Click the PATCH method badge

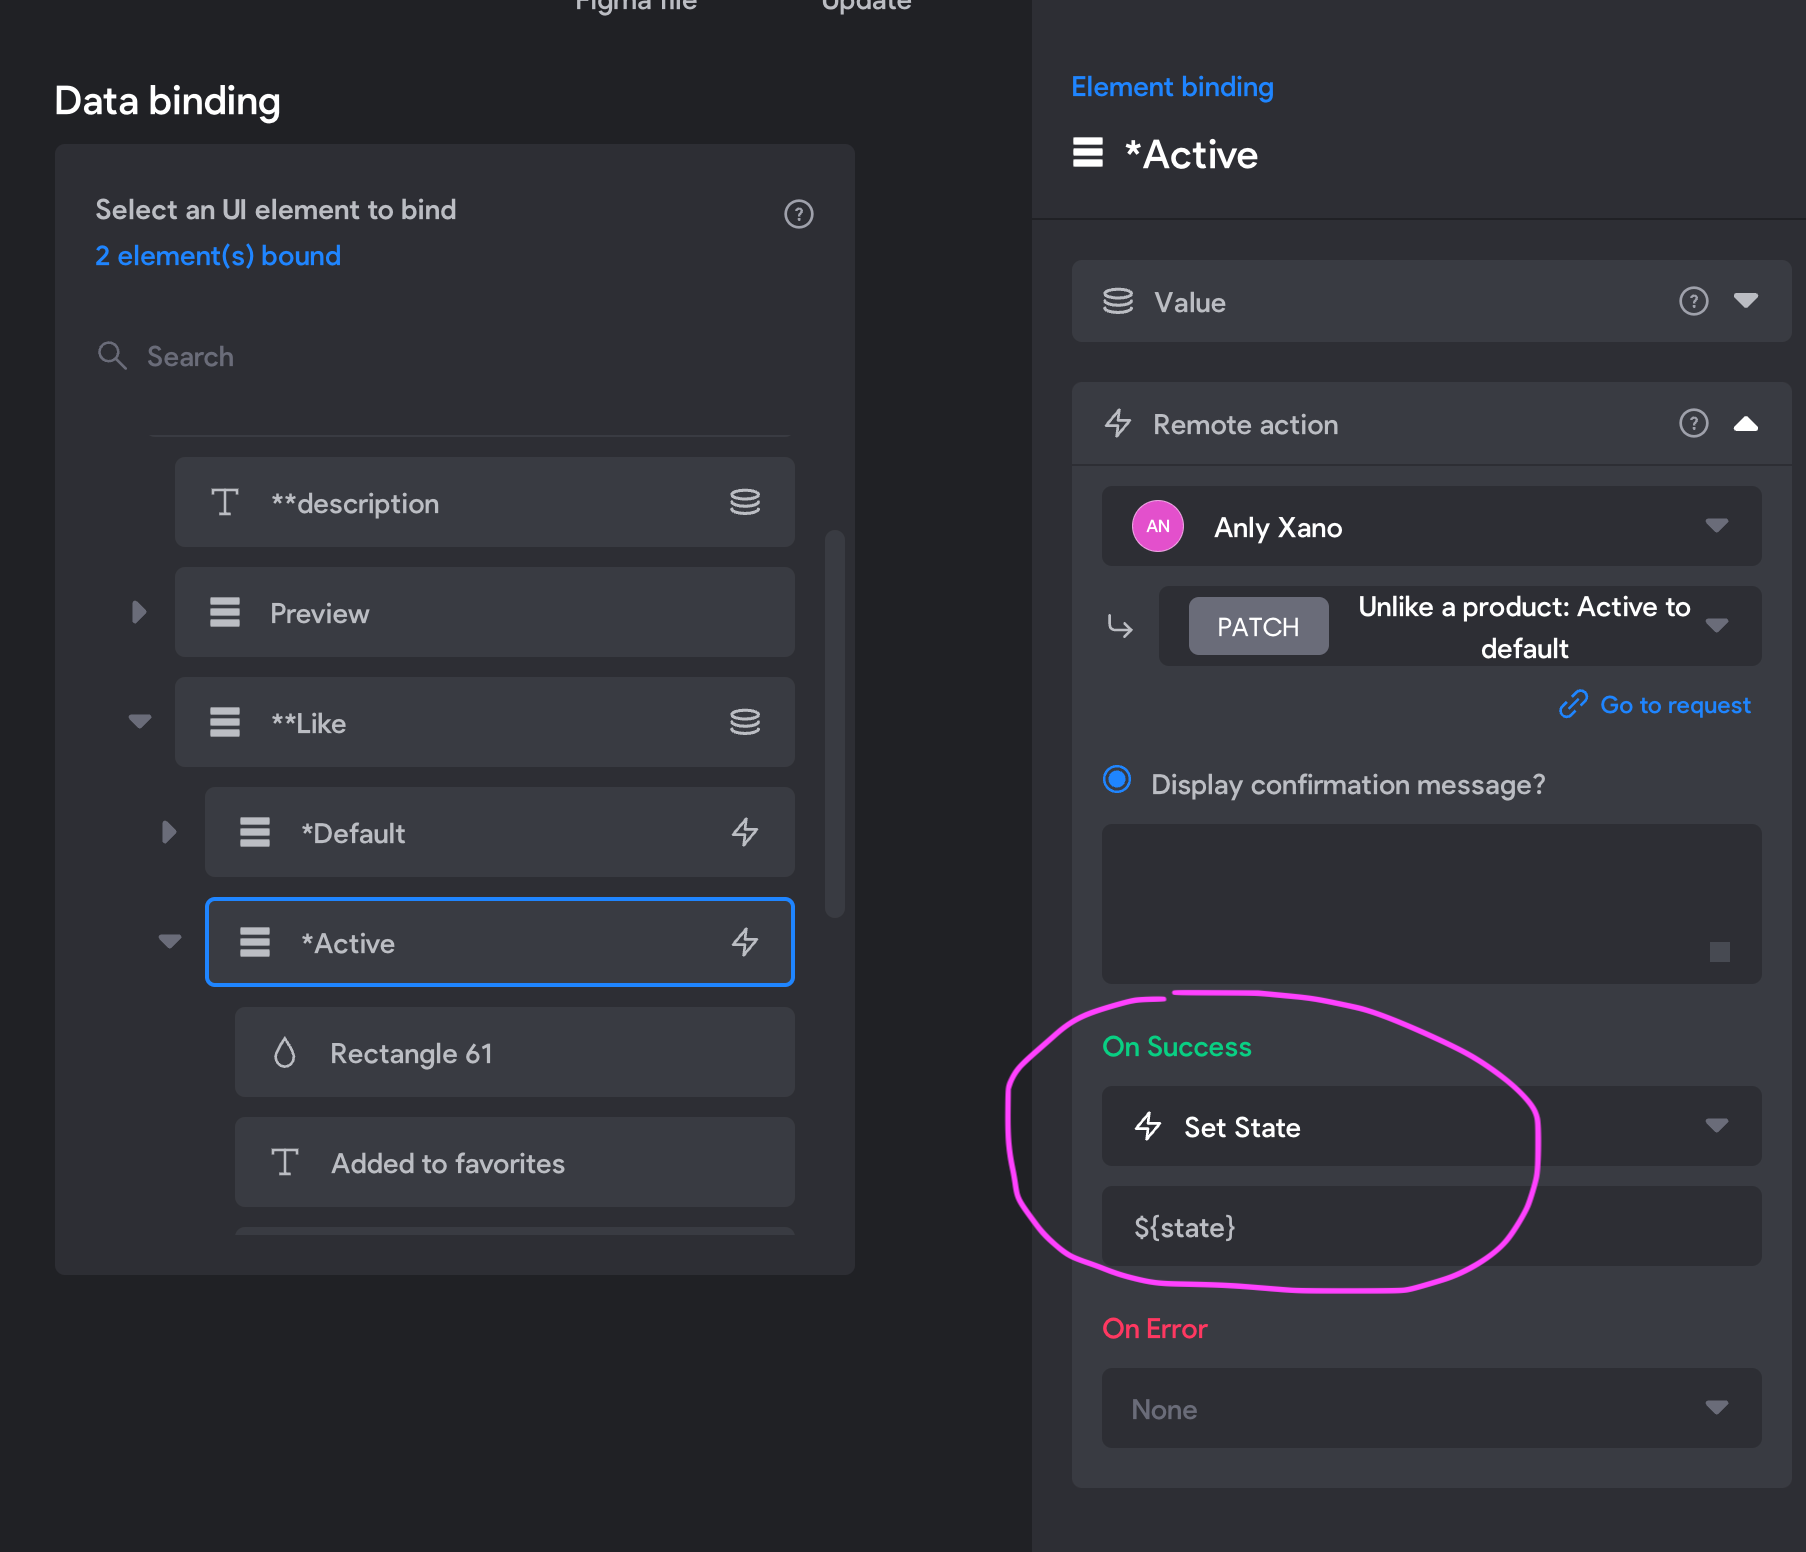1258,626
